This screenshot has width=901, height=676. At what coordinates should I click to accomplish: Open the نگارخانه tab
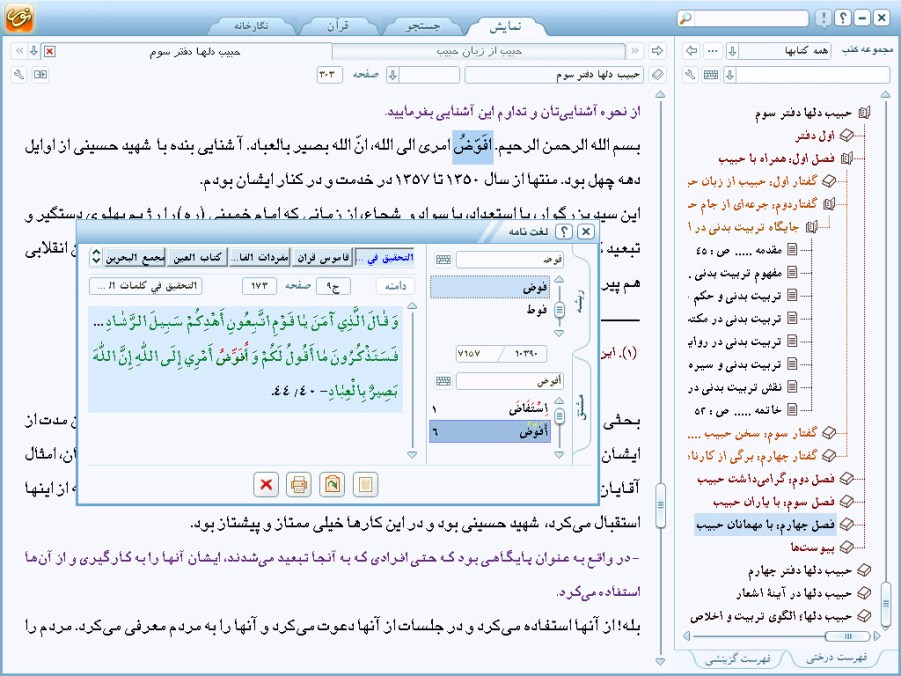pos(251,26)
